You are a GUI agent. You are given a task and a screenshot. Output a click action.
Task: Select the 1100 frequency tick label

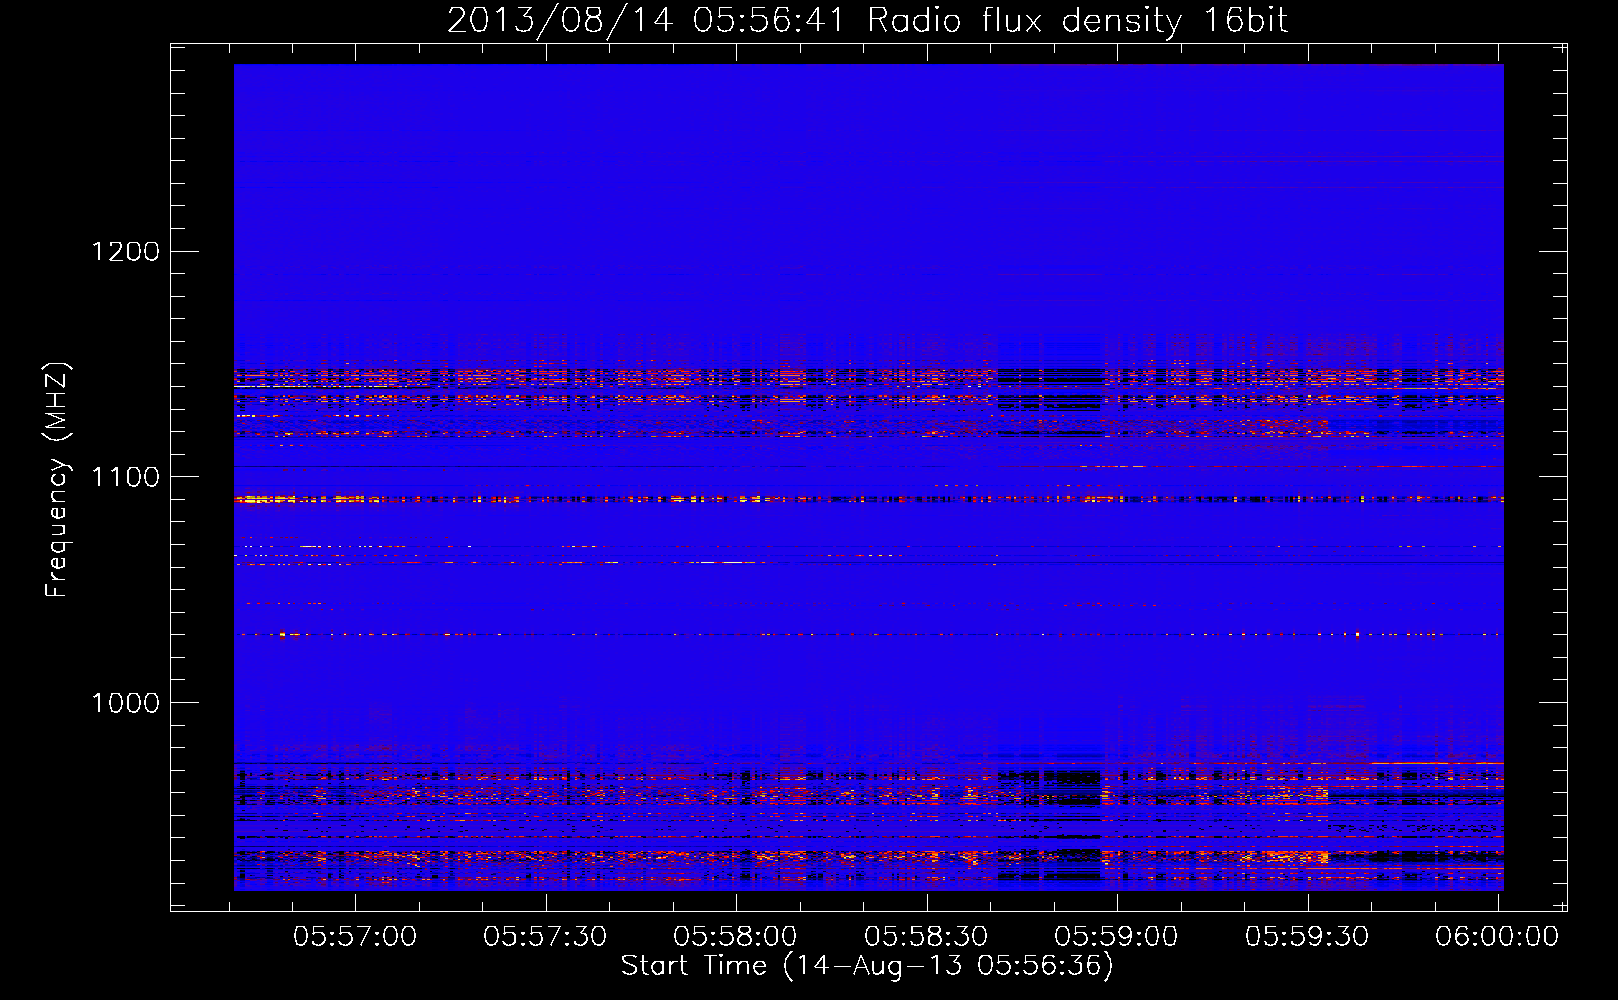click(126, 477)
